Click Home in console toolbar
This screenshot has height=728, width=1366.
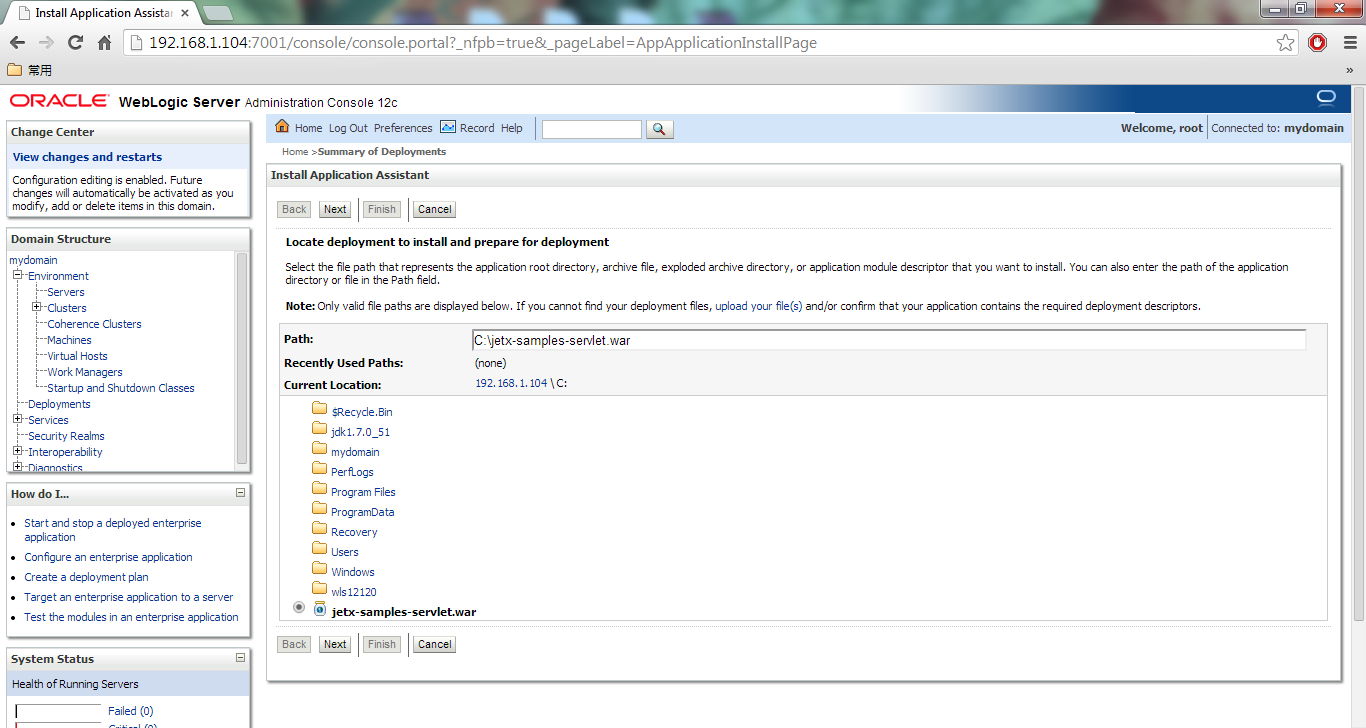[308, 128]
